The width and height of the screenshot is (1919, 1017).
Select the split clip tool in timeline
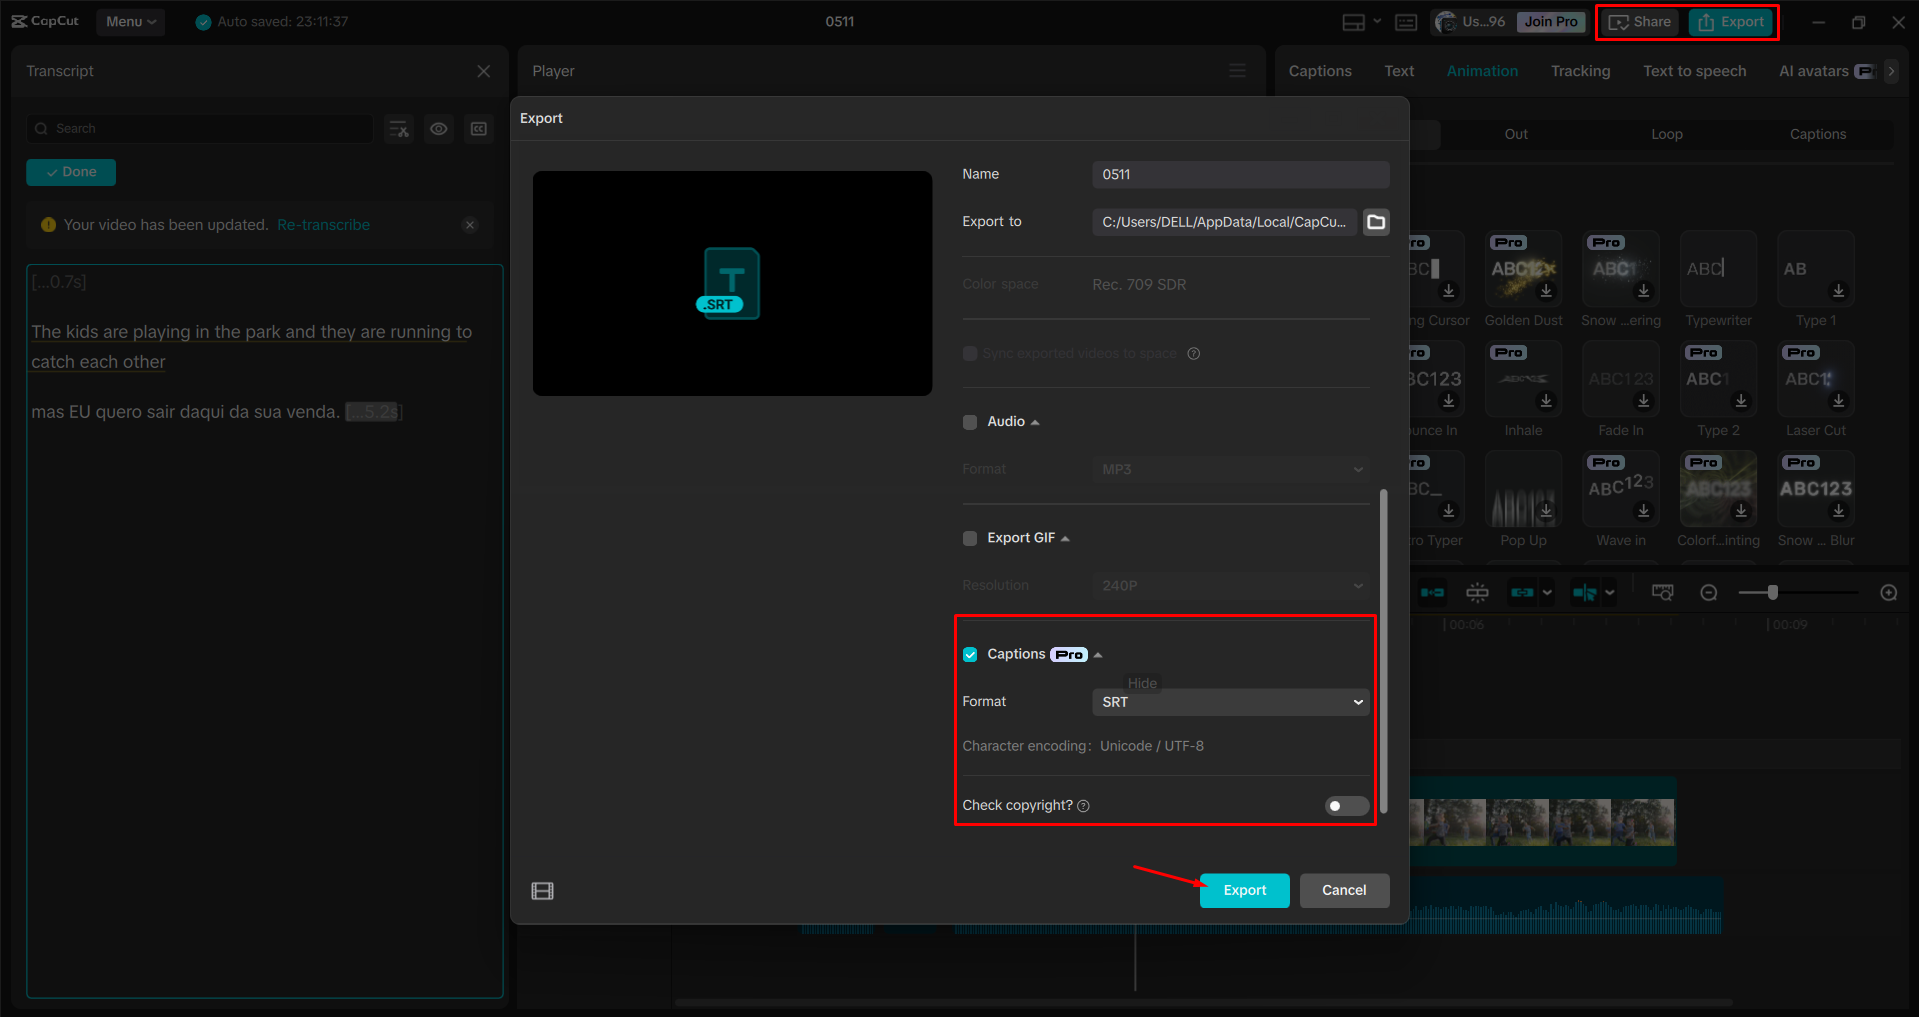[1586, 591]
